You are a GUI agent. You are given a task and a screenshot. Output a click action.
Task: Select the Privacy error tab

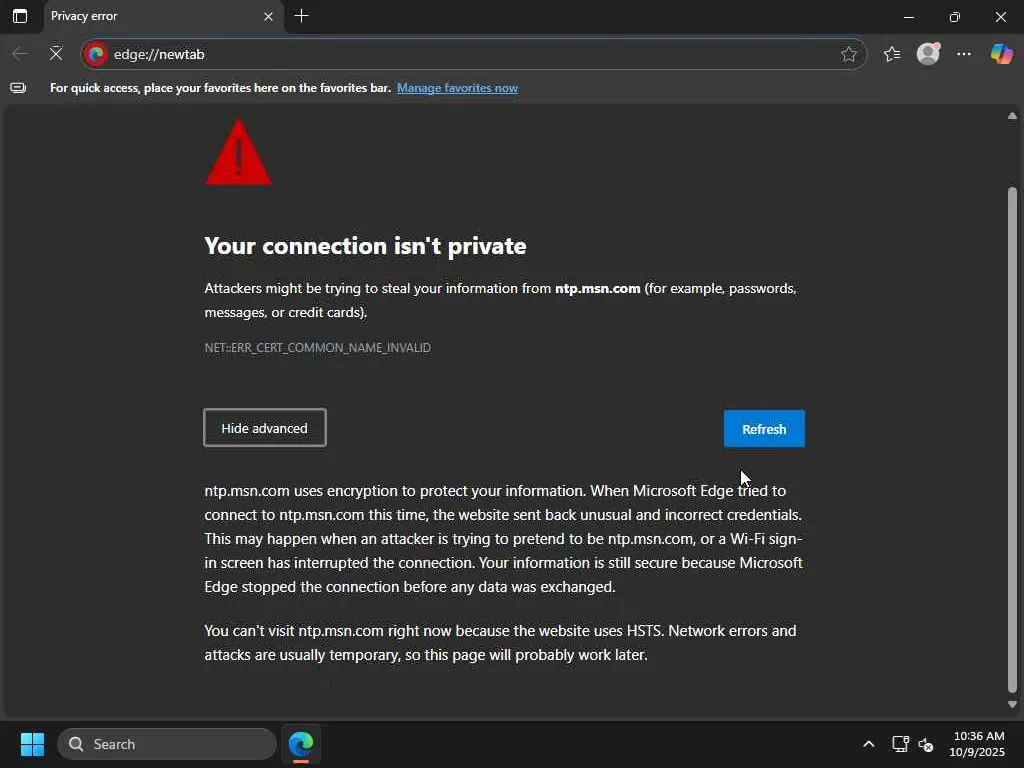150,16
